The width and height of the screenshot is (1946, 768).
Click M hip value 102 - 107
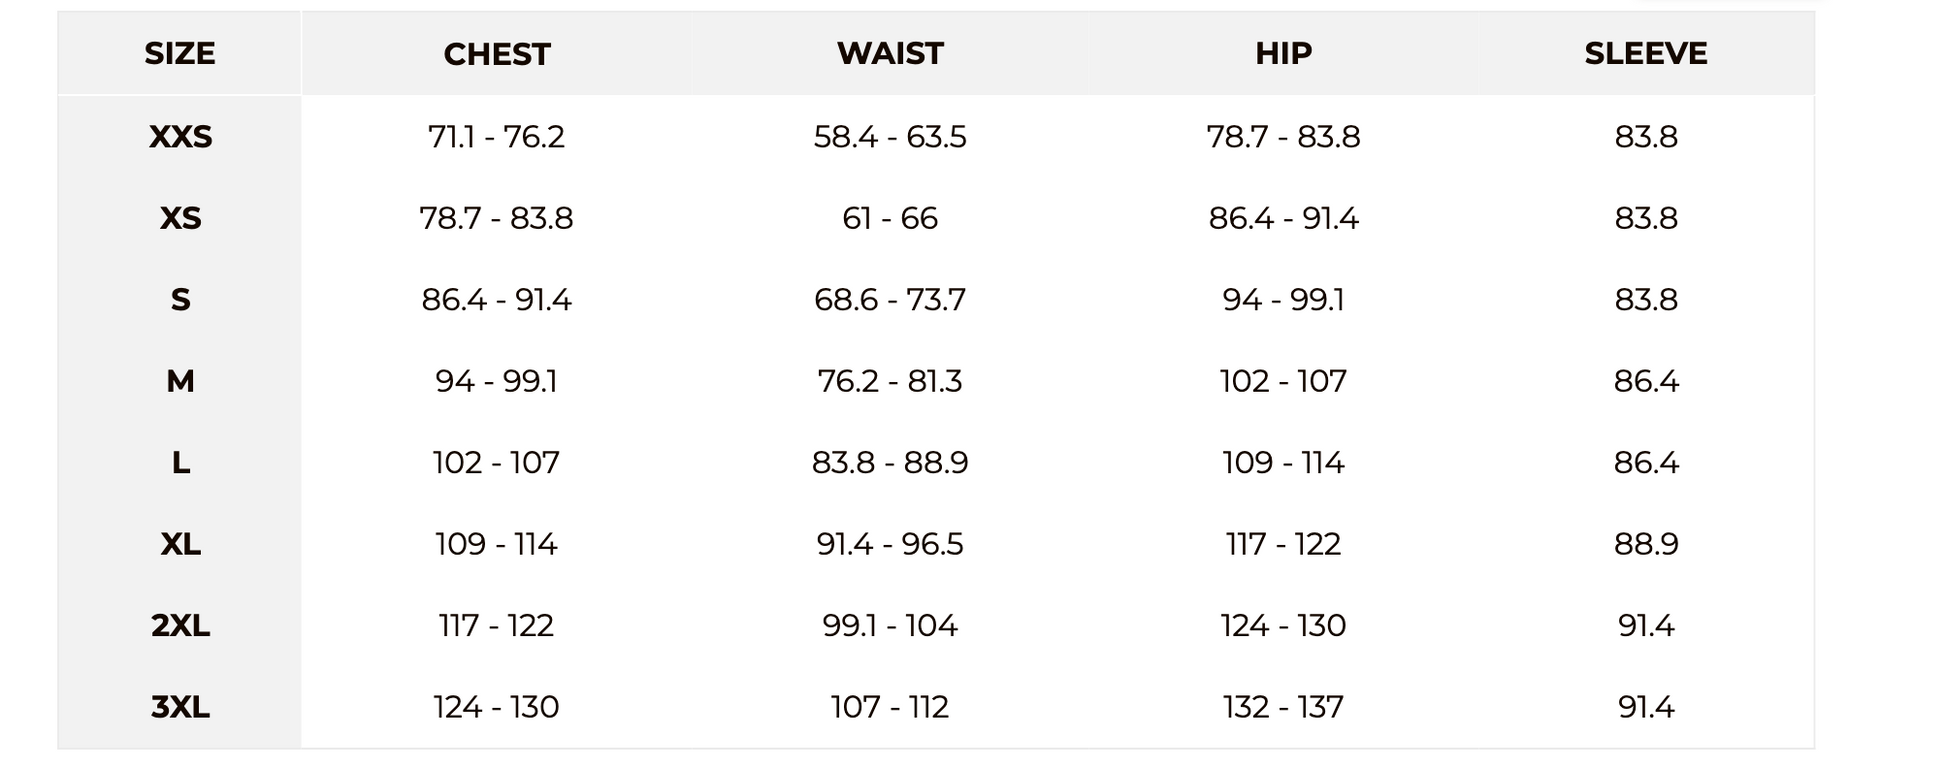click(1283, 381)
